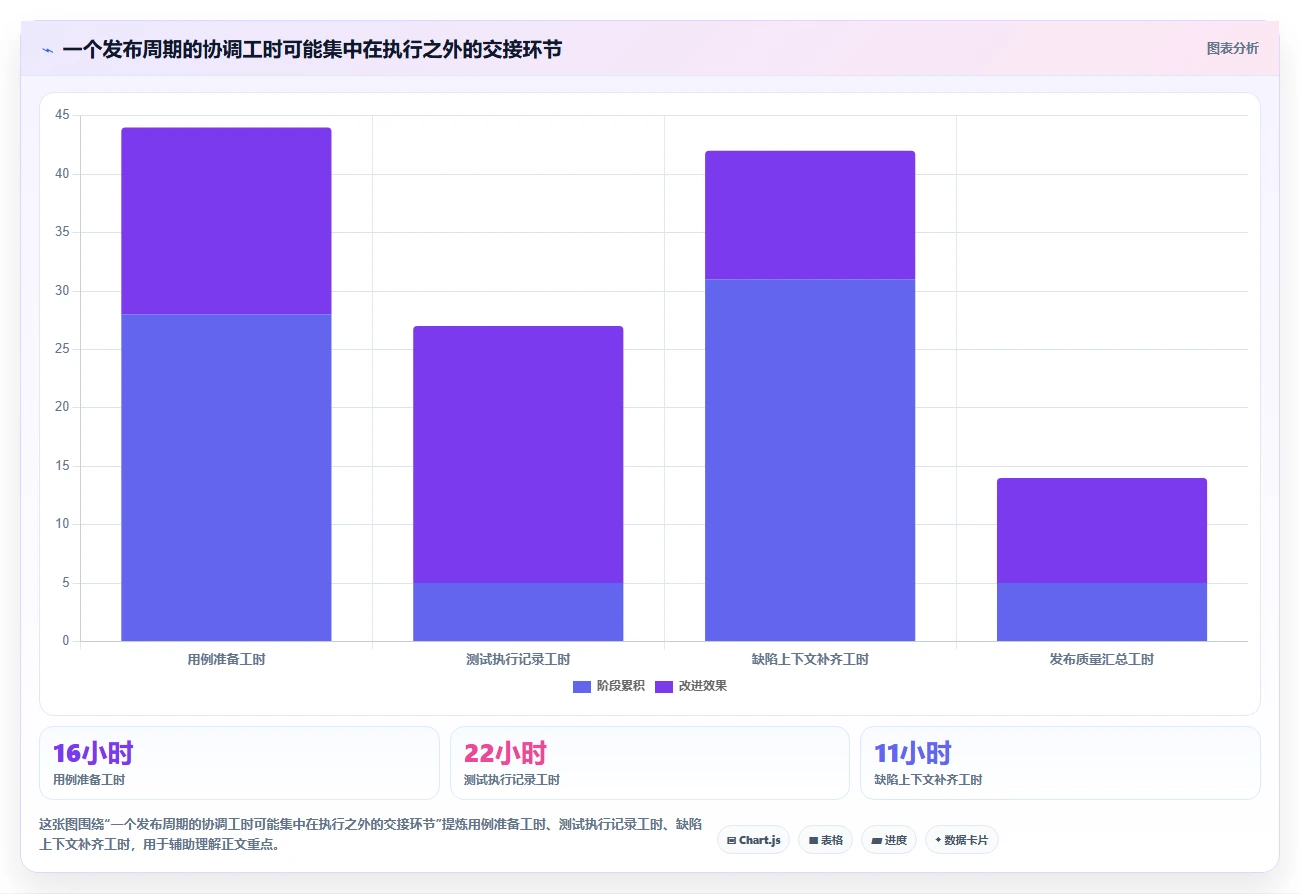
Task: Click the purple segment of 用例准备工时 bar
Action: [226, 221]
